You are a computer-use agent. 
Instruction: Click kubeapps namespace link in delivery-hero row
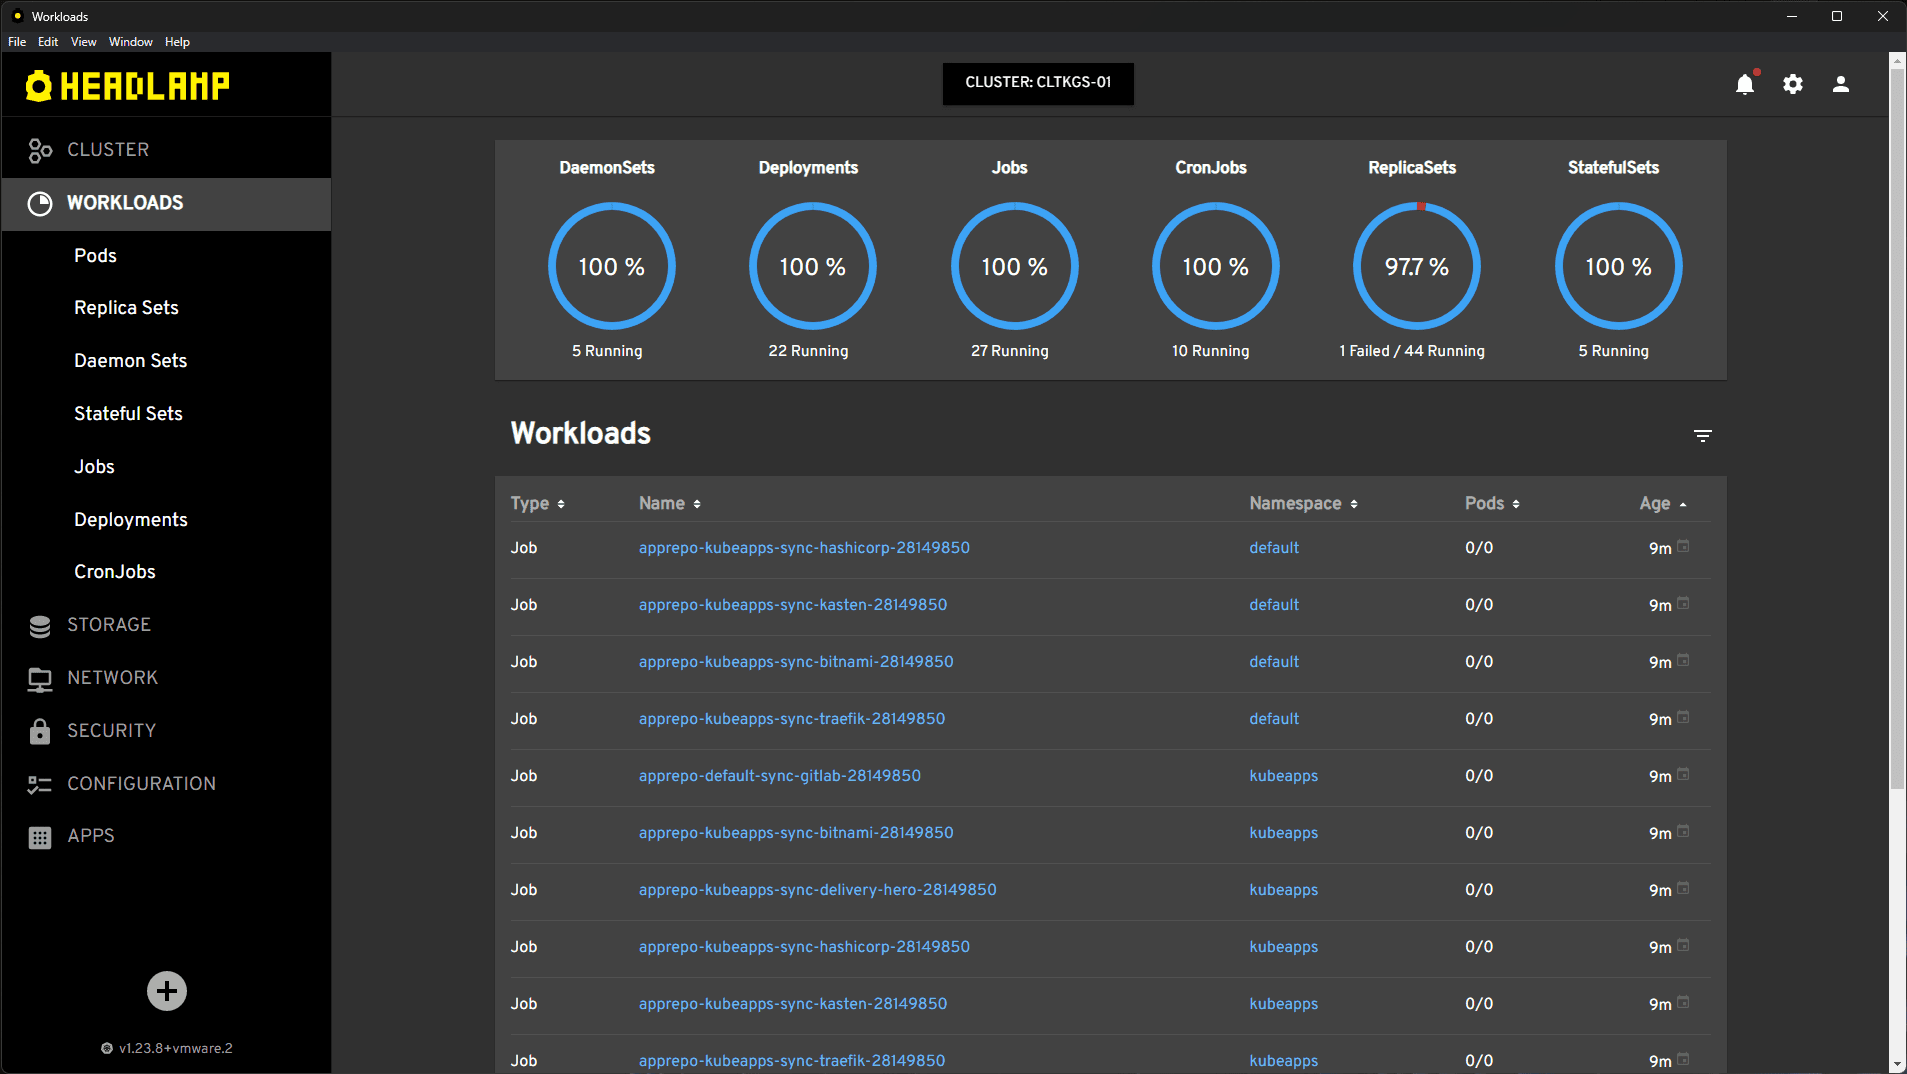(x=1283, y=890)
